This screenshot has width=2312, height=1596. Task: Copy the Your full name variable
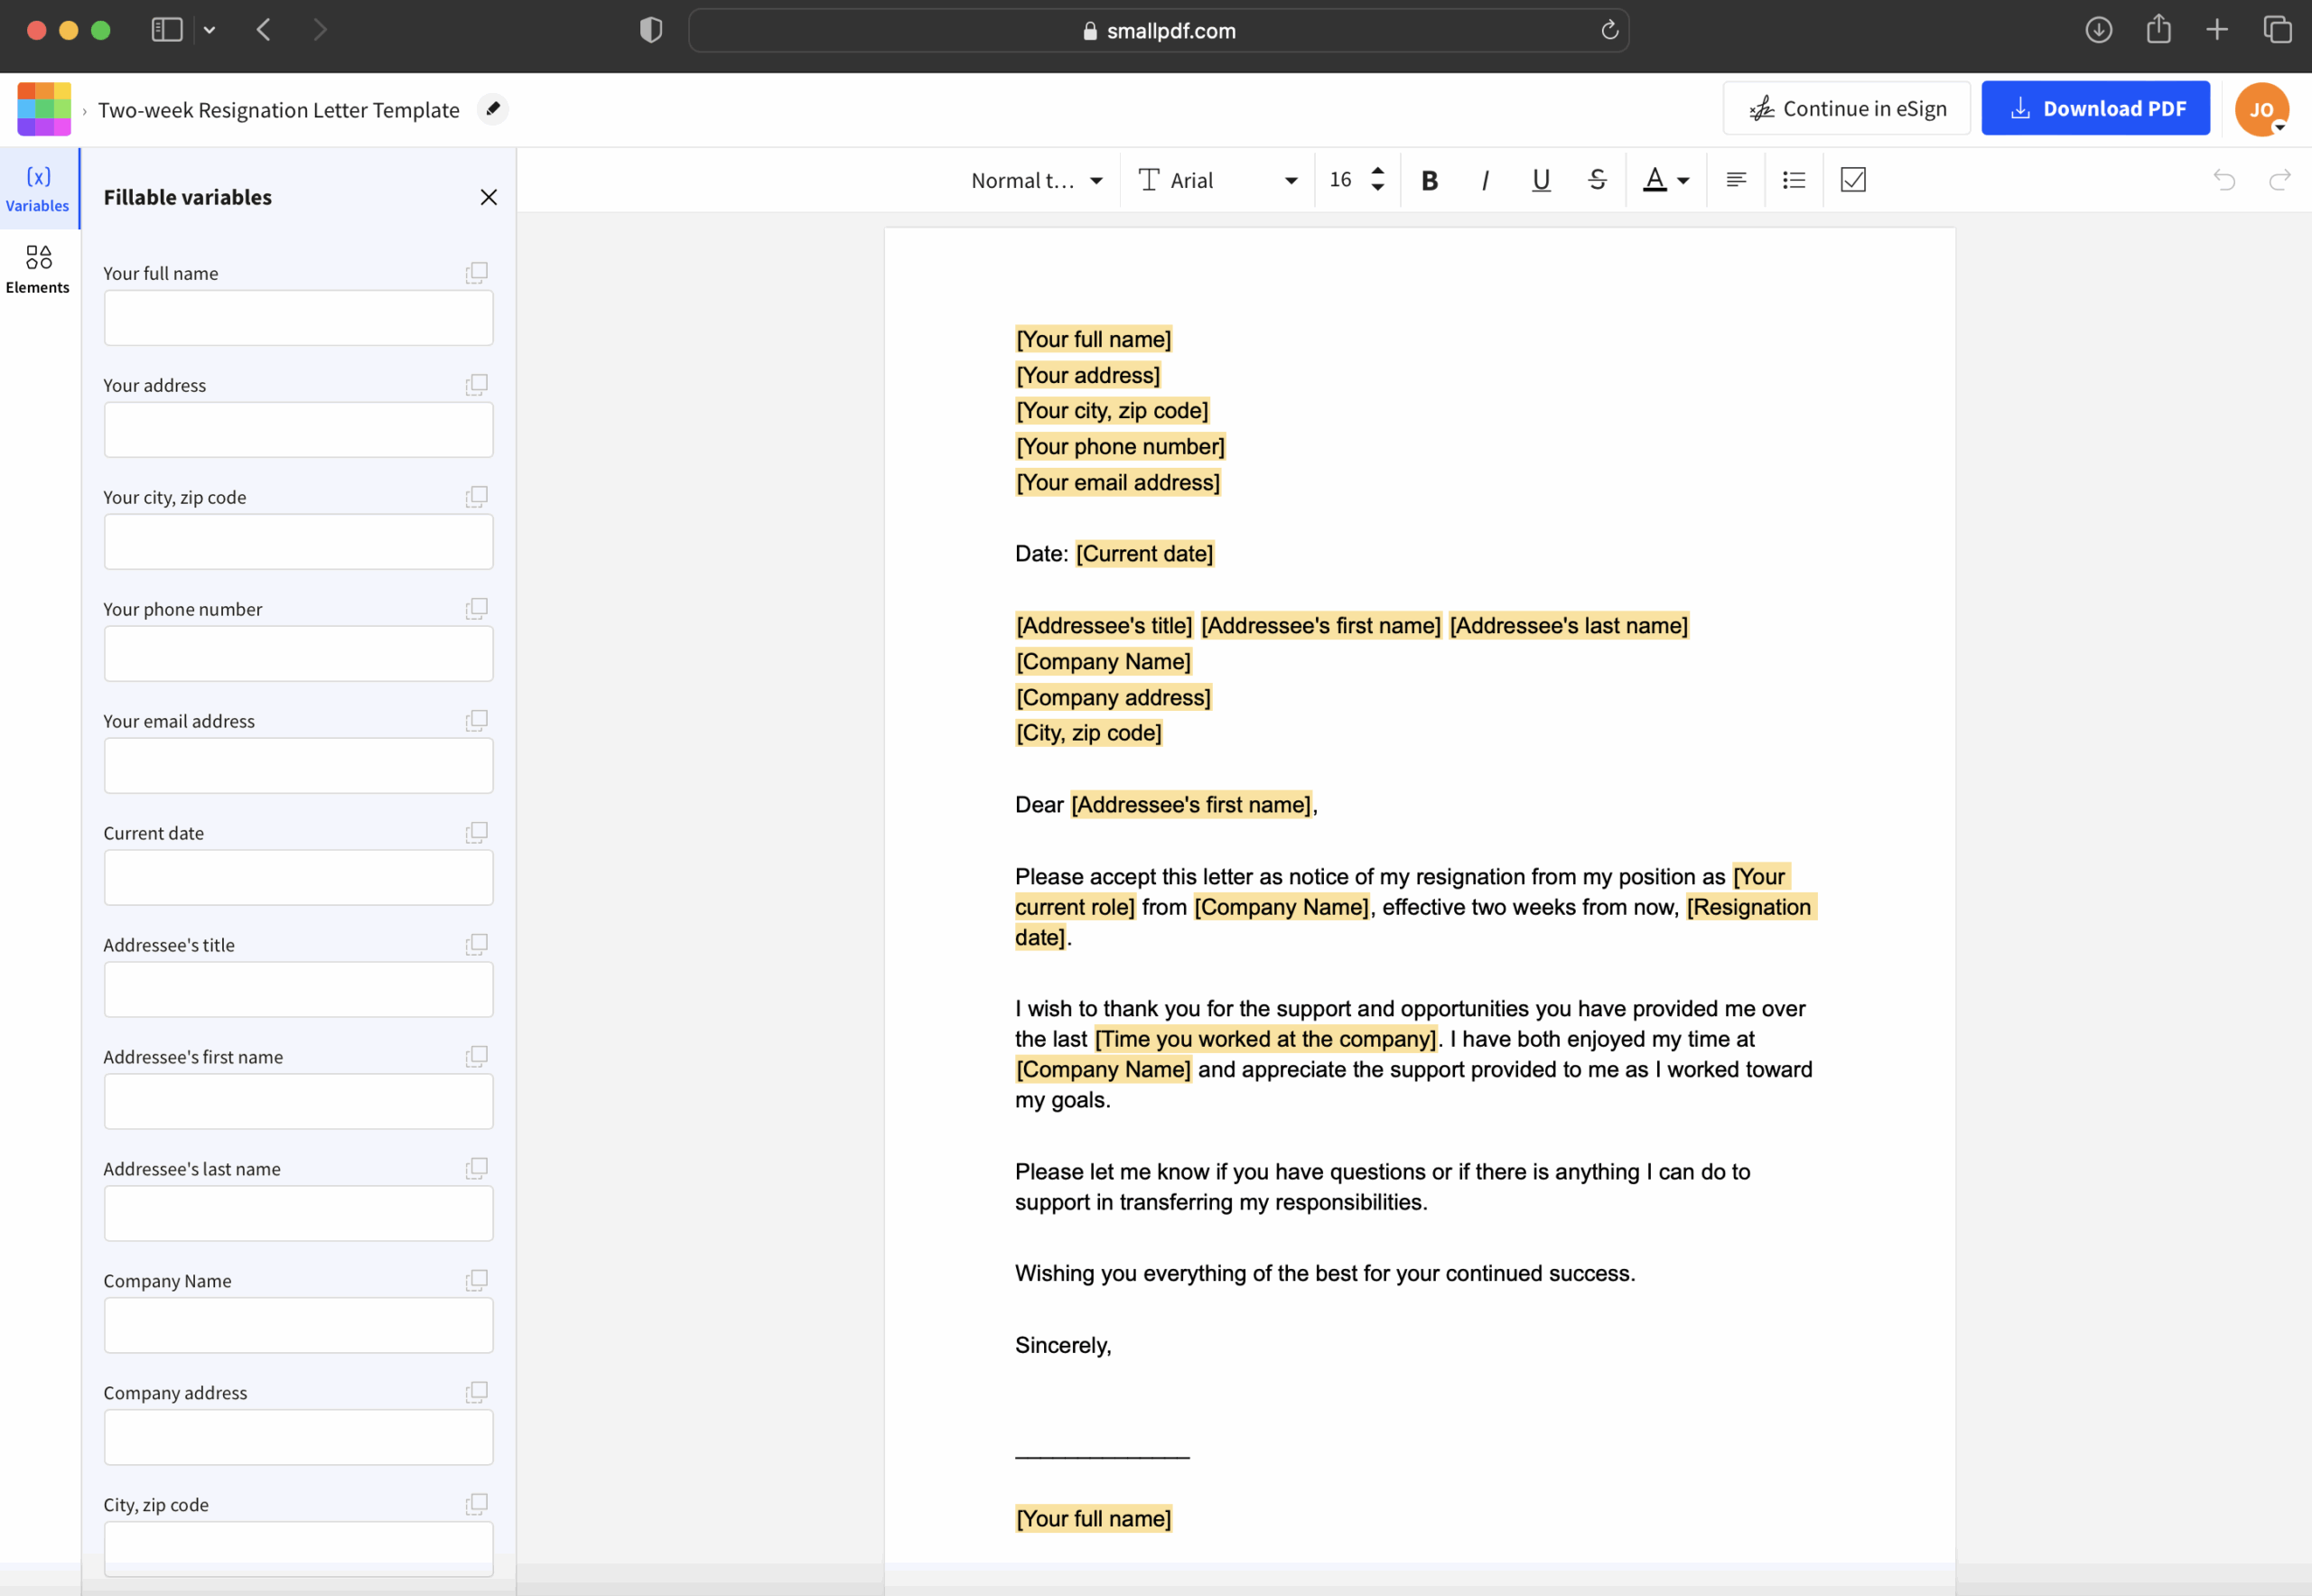click(x=477, y=272)
